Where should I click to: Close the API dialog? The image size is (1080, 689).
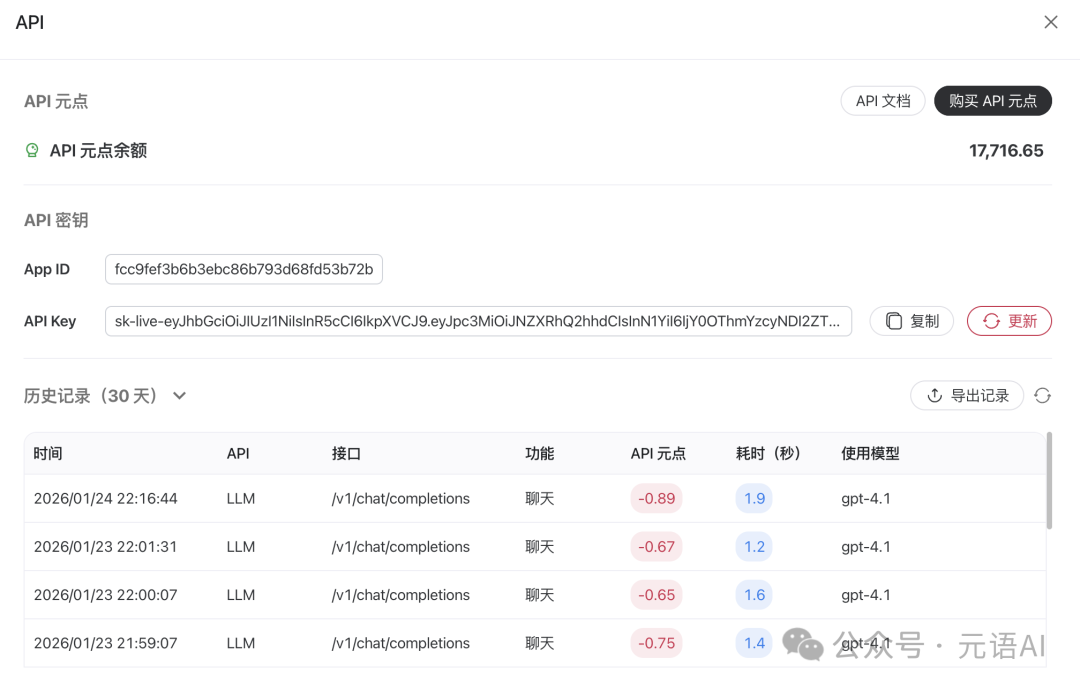tap(1050, 22)
